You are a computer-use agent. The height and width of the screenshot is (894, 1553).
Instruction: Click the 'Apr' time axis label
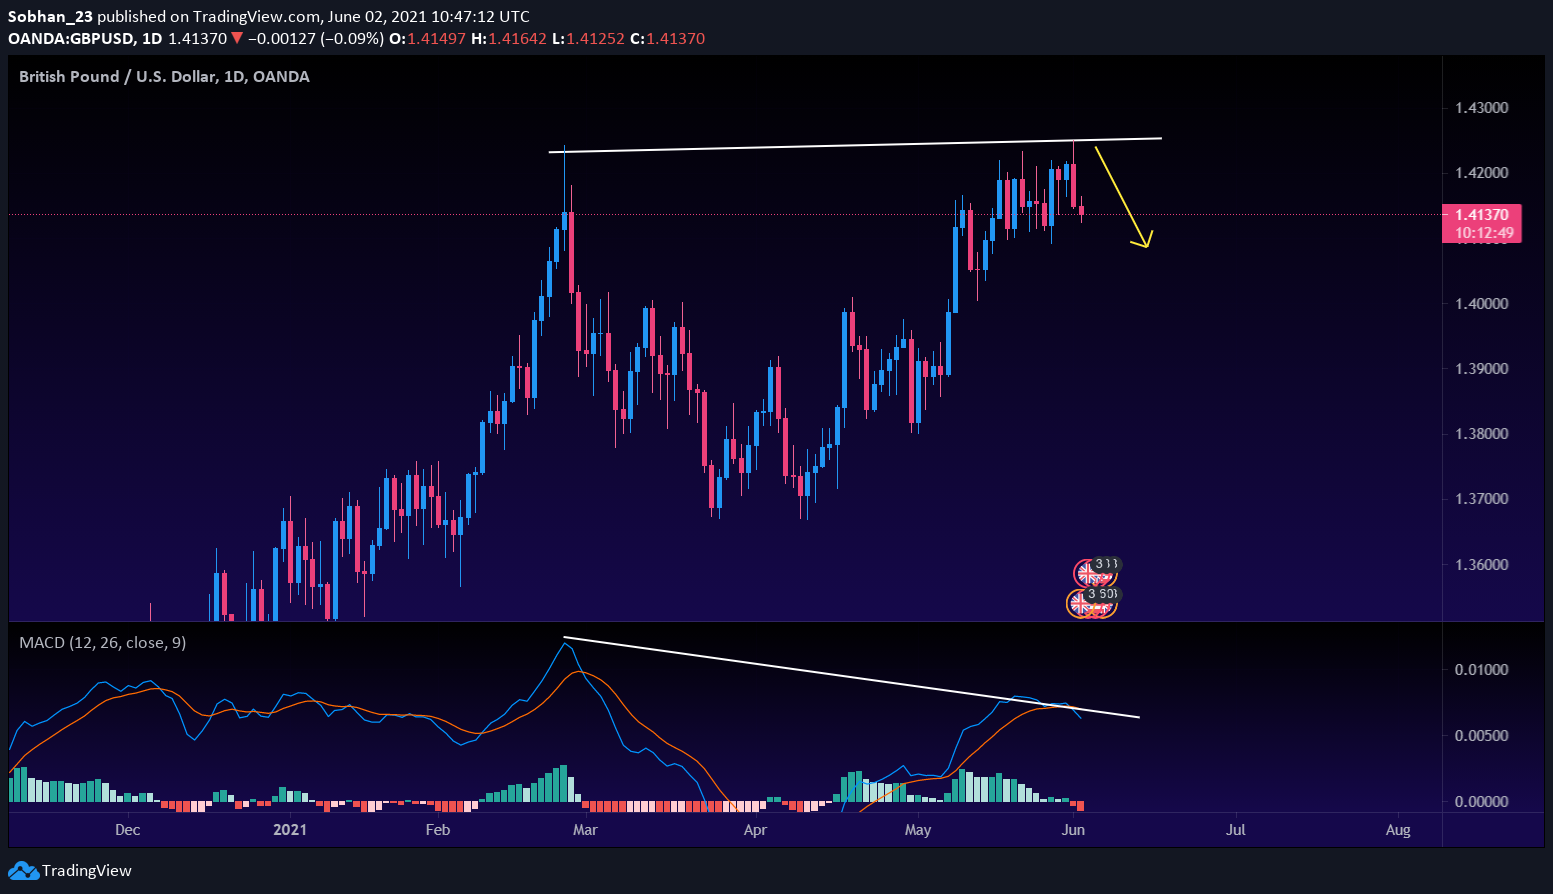tap(756, 830)
